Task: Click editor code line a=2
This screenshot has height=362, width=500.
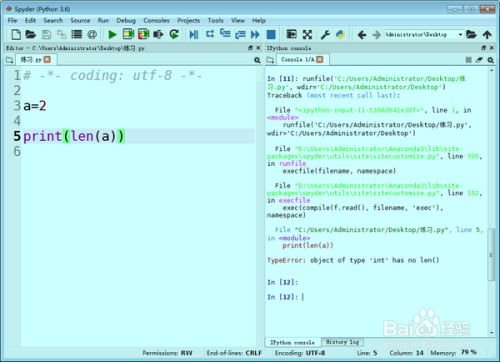Action: coord(35,106)
